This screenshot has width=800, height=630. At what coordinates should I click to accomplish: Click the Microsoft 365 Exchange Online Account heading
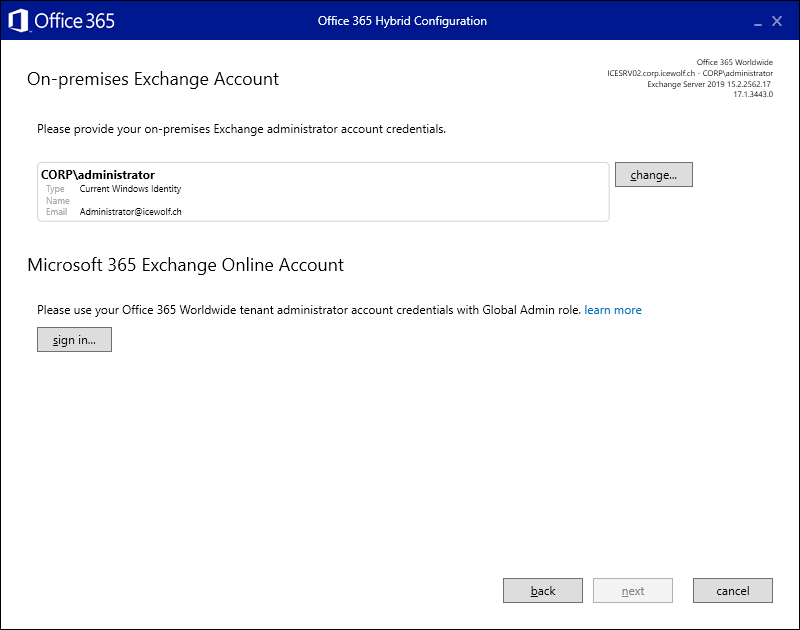185,265
